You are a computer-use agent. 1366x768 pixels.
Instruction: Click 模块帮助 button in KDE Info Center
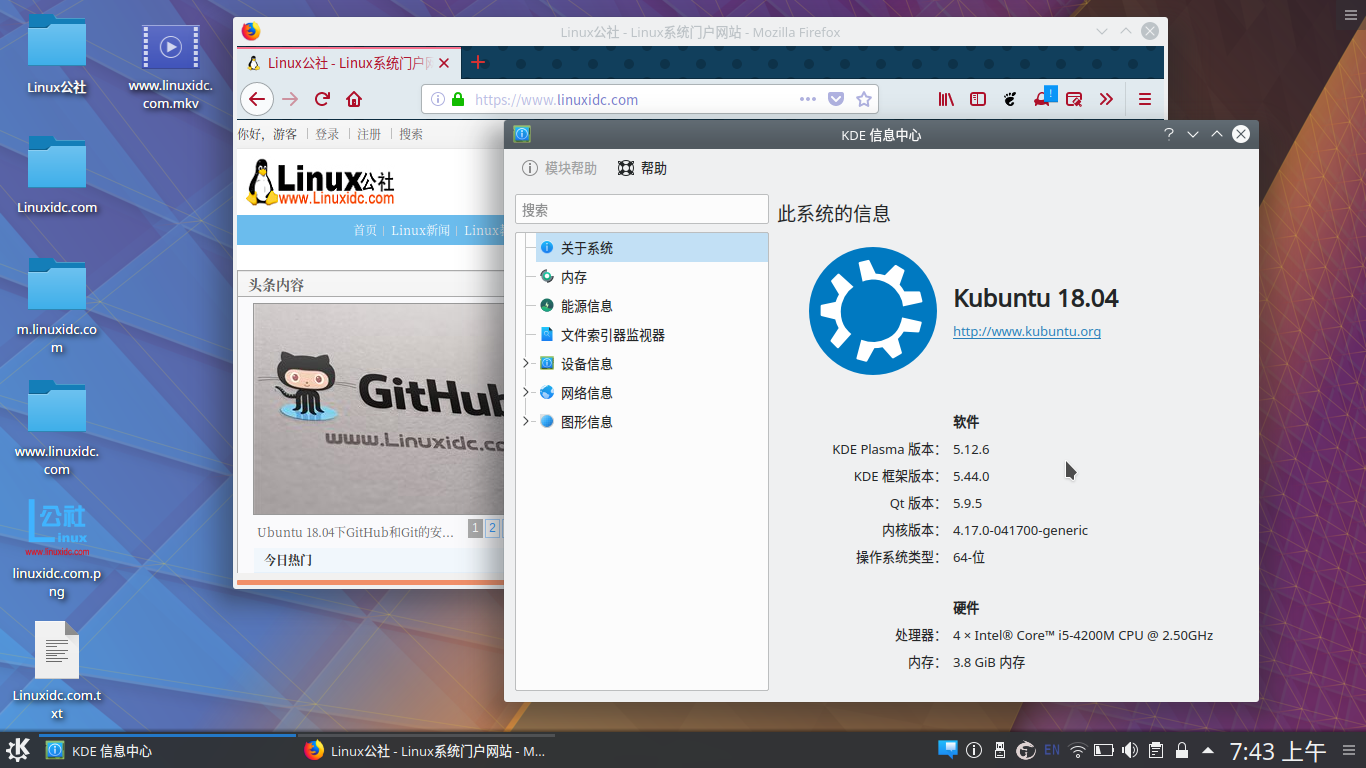[560, 168]
